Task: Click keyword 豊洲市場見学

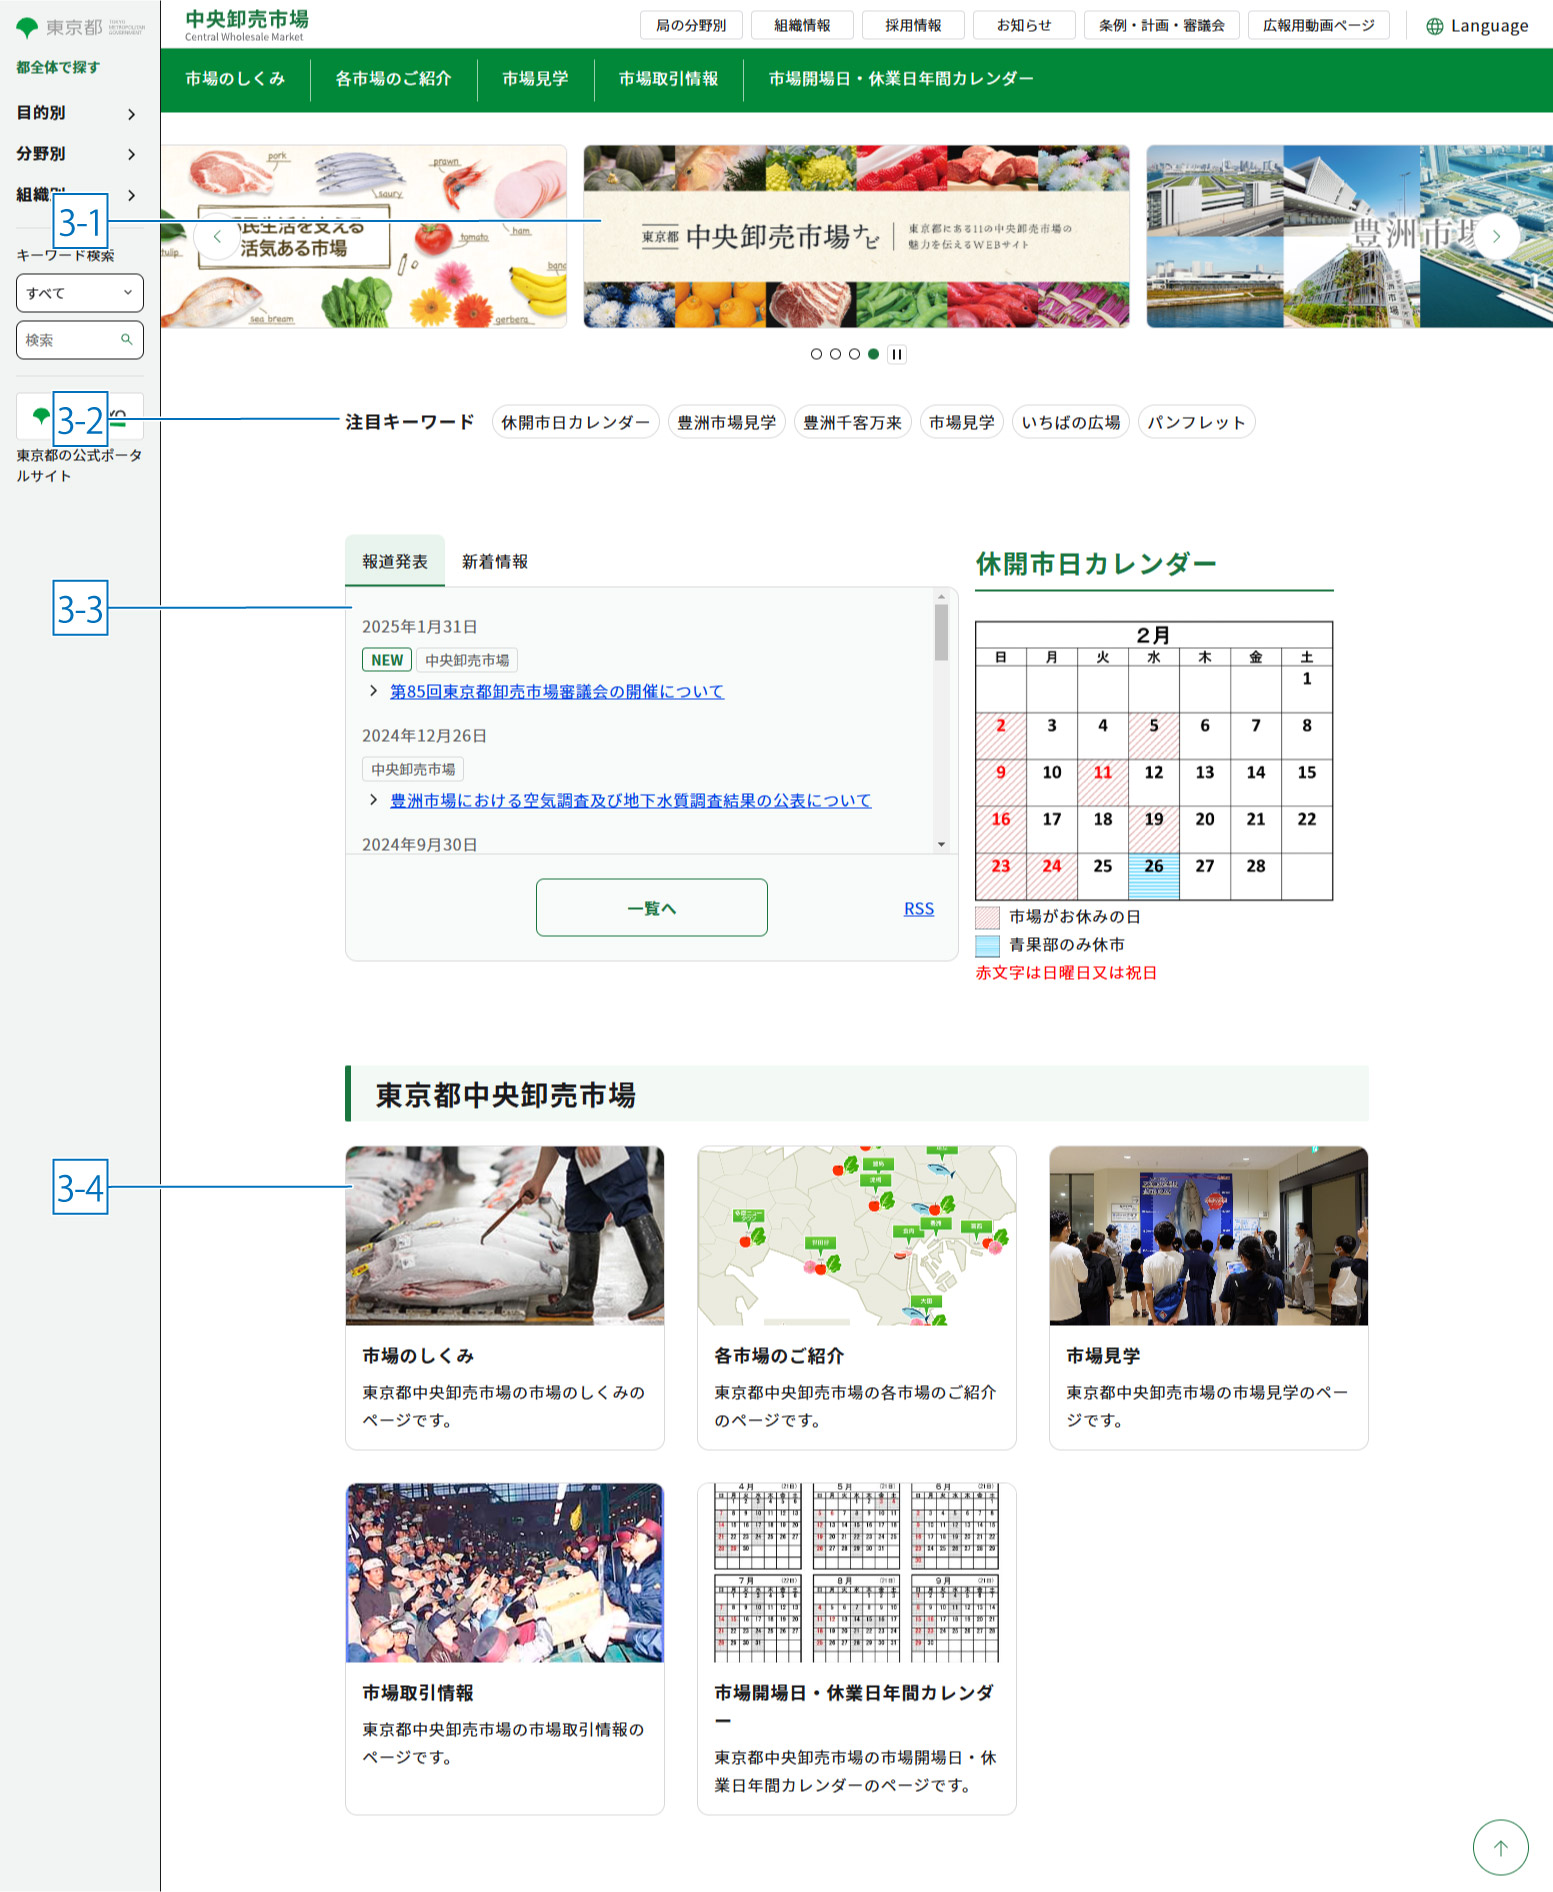Action: tap(727, 422)
